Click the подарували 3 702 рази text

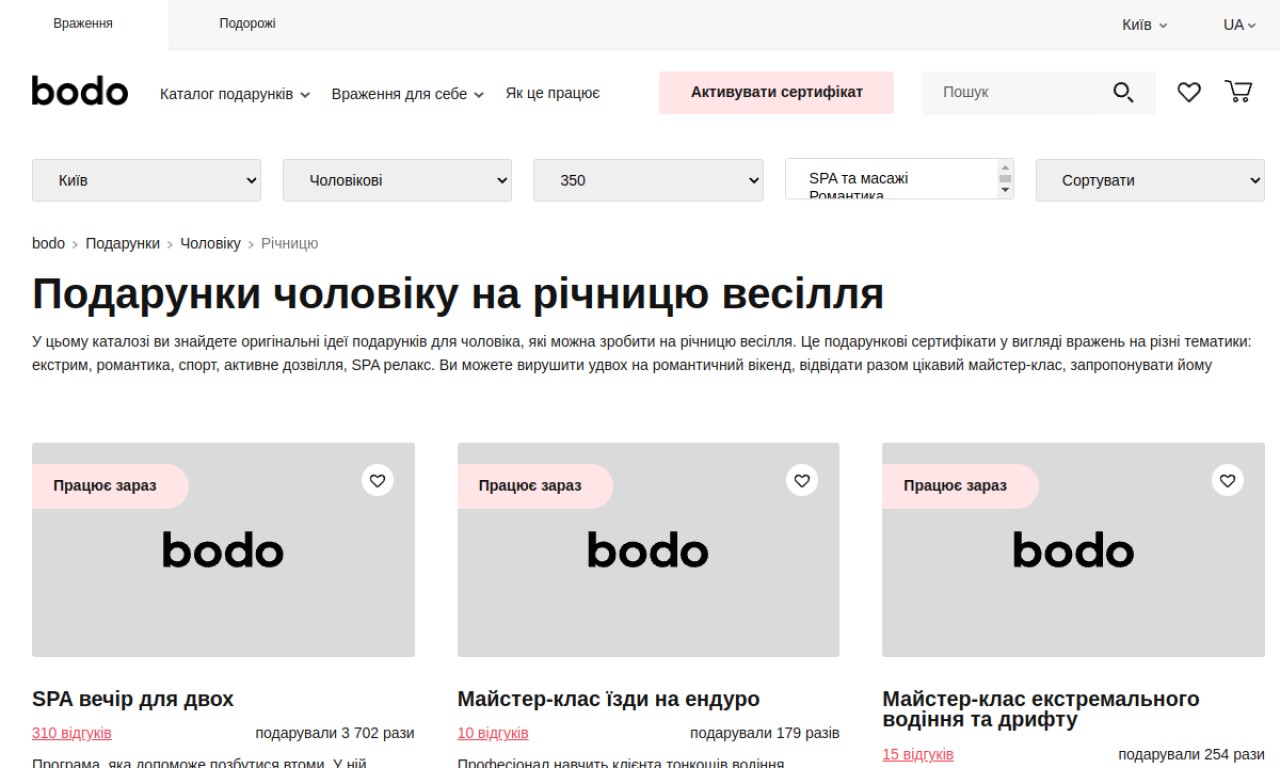pos(335,733)
